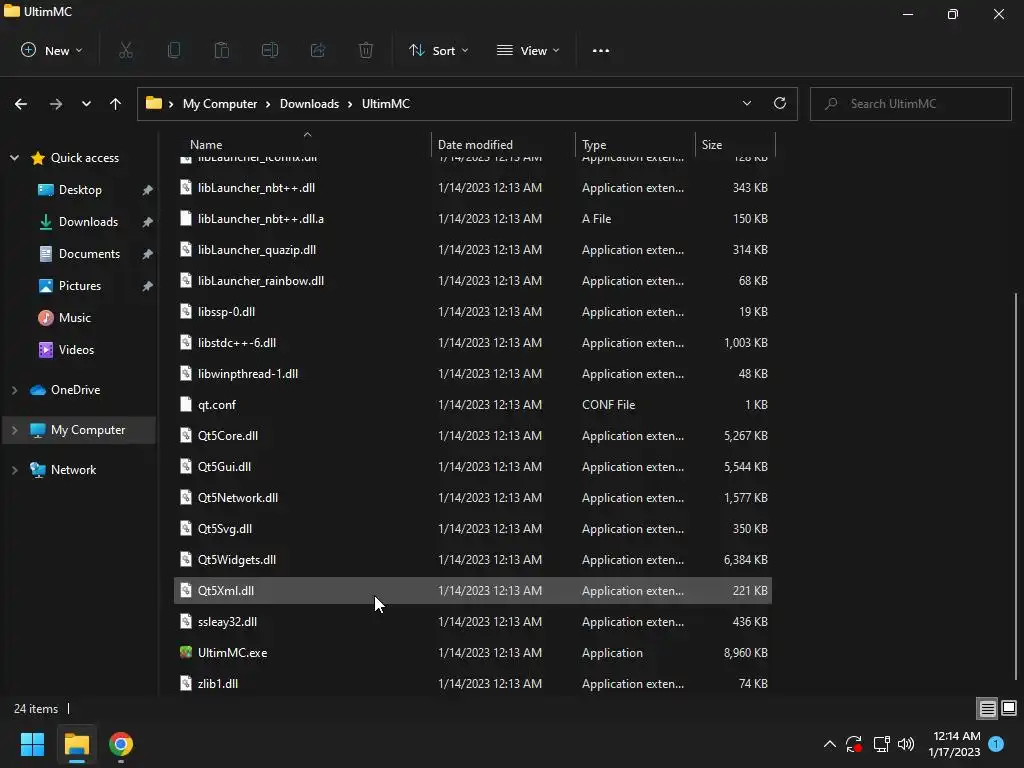Click the chevron after Downloads in address bar
The width and height of the screenshot is (1024, 768).
point(350,104)
